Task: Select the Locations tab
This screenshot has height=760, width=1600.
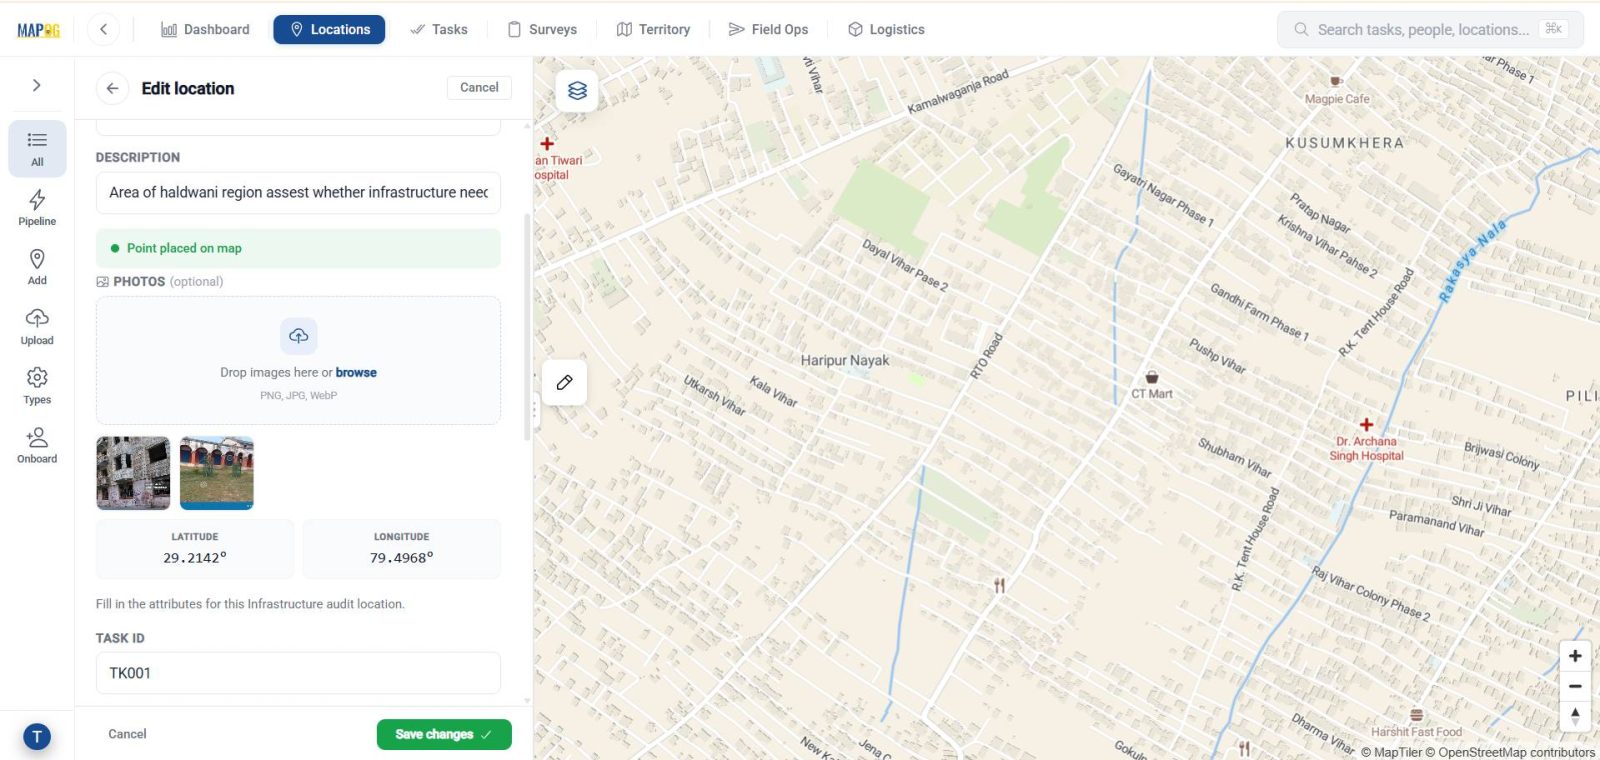Action: pos(329,29)
